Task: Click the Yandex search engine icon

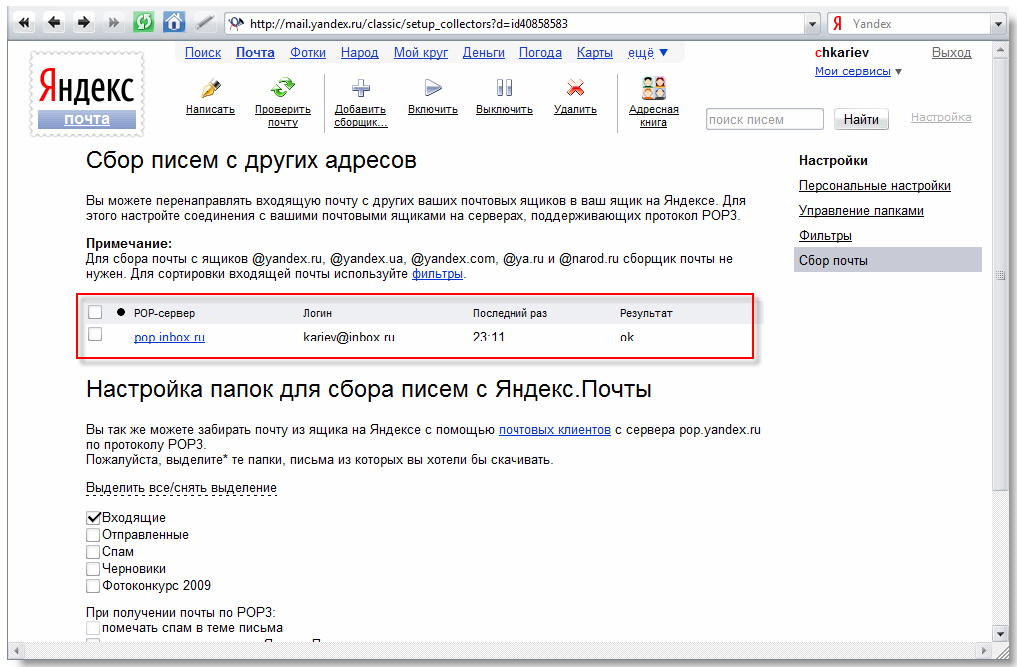Action: 837,24
